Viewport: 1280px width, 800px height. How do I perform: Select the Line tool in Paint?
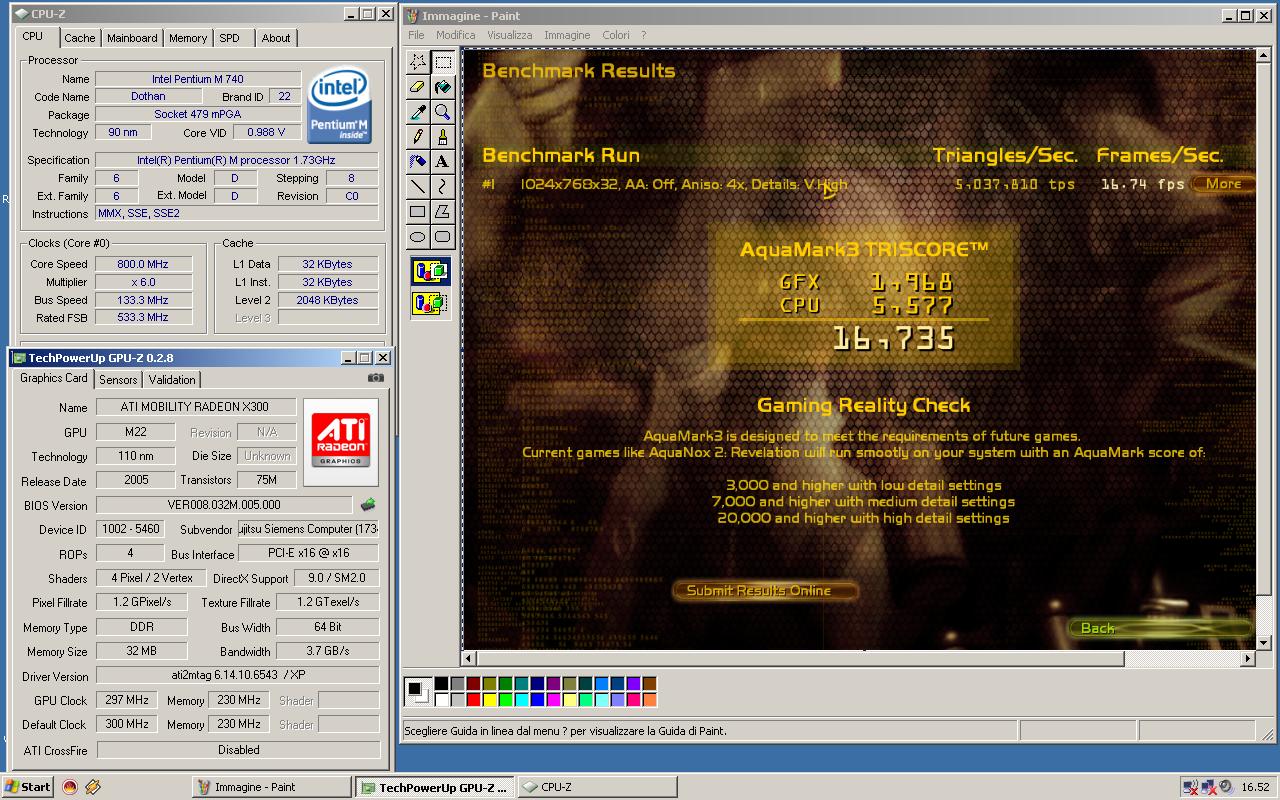tap(418, 187)
